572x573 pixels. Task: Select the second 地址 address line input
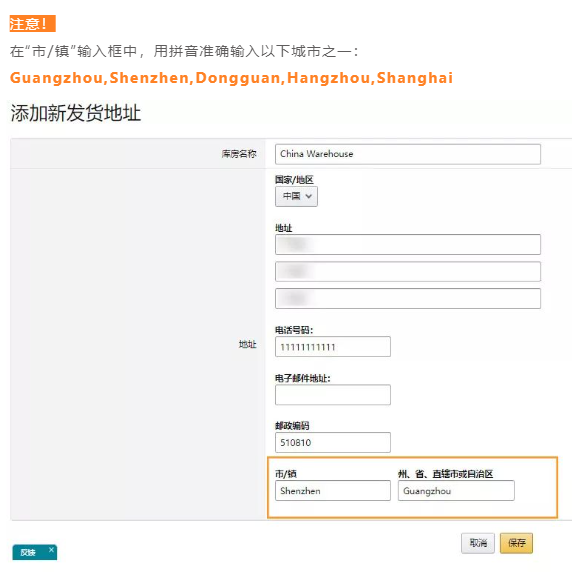click(408, 272)
